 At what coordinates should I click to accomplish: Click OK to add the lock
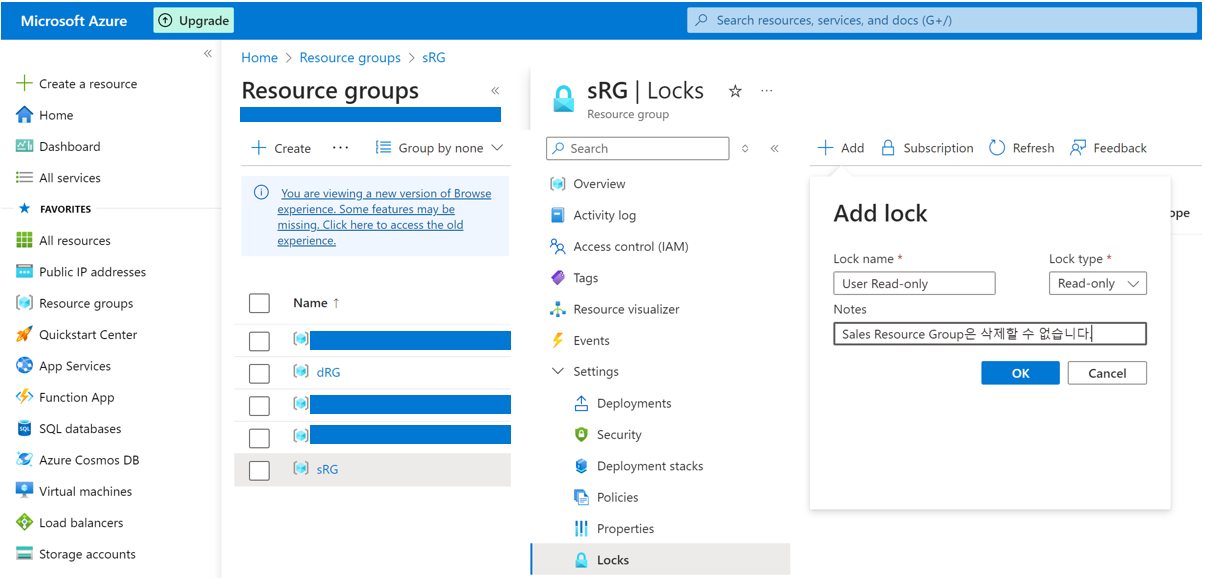pyautogui.click(x=1020, y=373)
